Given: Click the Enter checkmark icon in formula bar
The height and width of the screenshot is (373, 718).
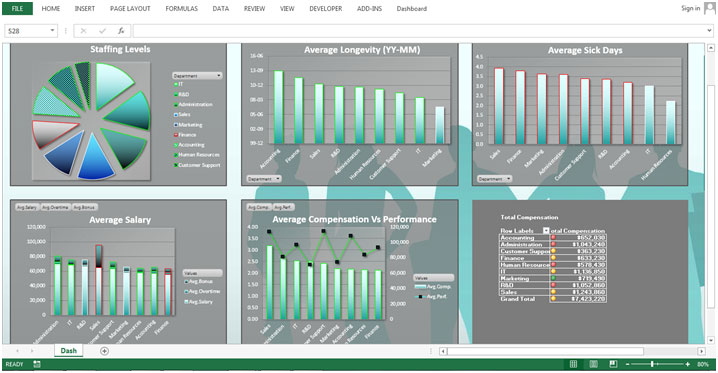Looking at the screenshot, I should coord(102,31).
